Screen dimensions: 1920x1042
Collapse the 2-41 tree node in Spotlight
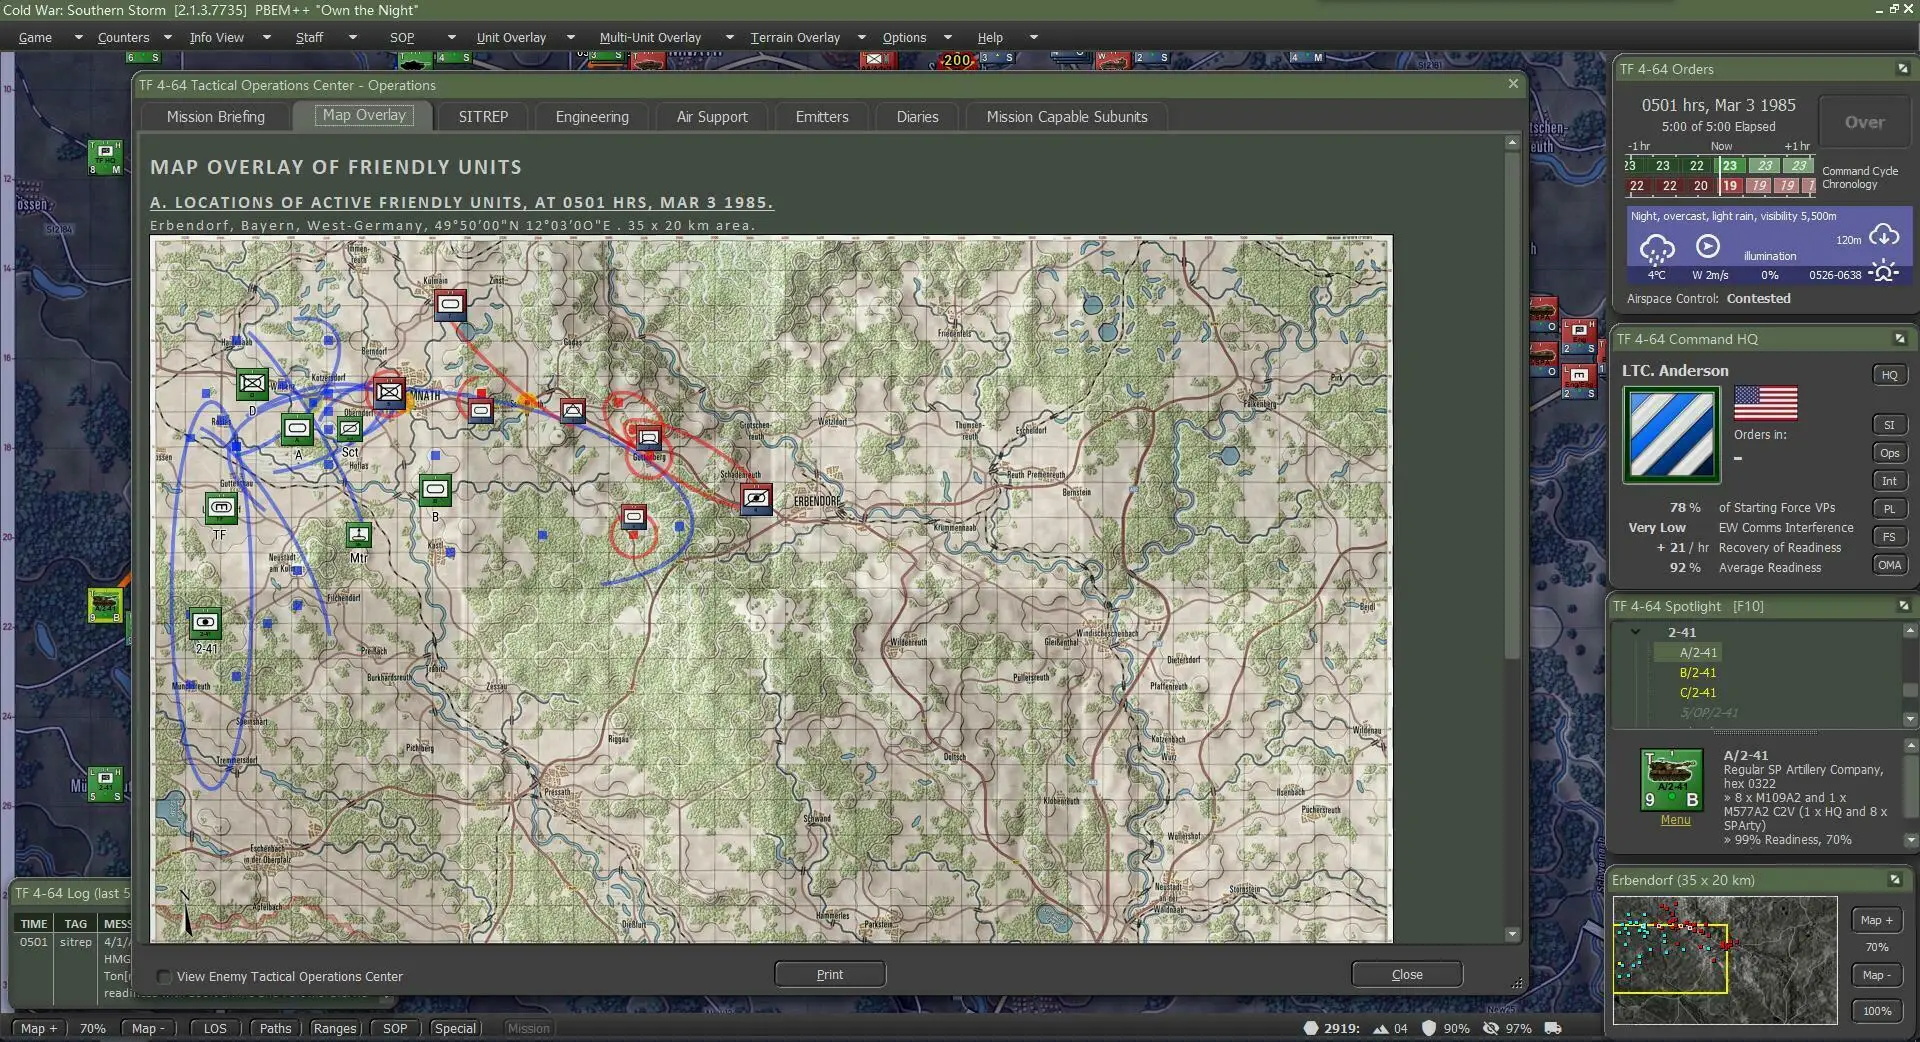point(1635,632)
